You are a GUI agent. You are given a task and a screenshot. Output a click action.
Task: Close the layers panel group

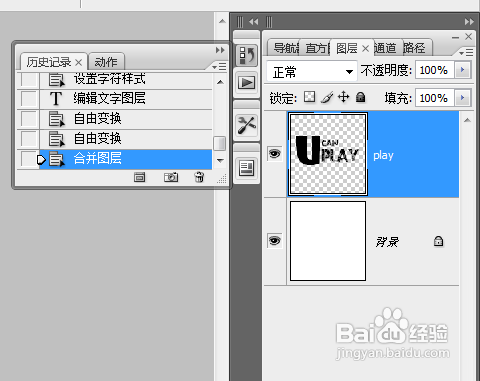pyautogui.click(x=468, y=36)
